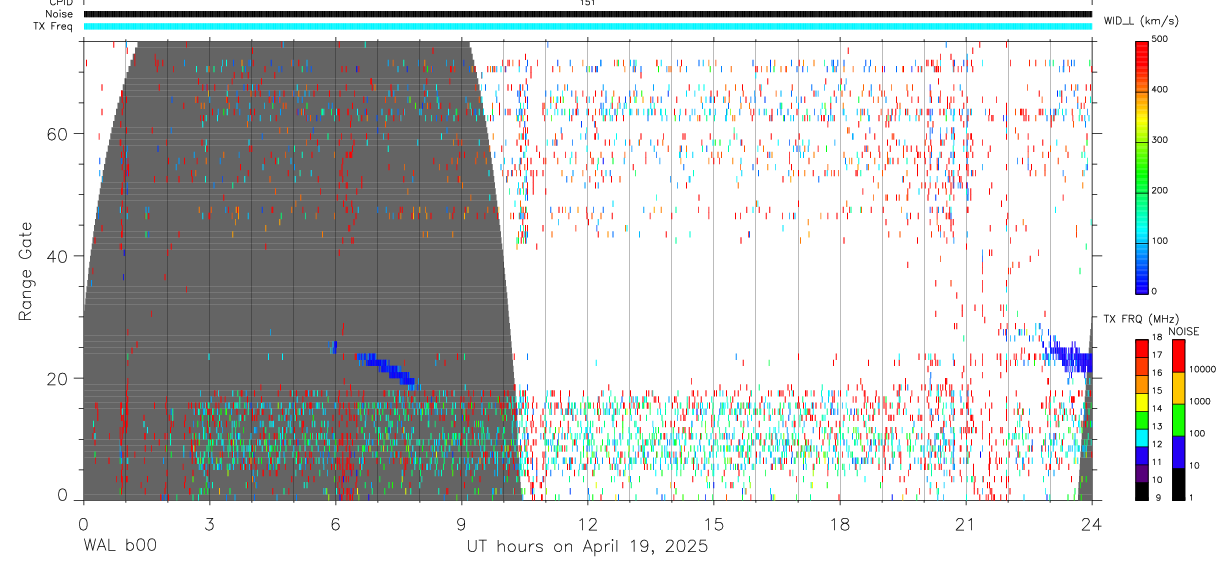The height and width of the screenshot is (567, 1228).
Task: Click the '200' tick on width colorbar
Action: pos(1160,190)
